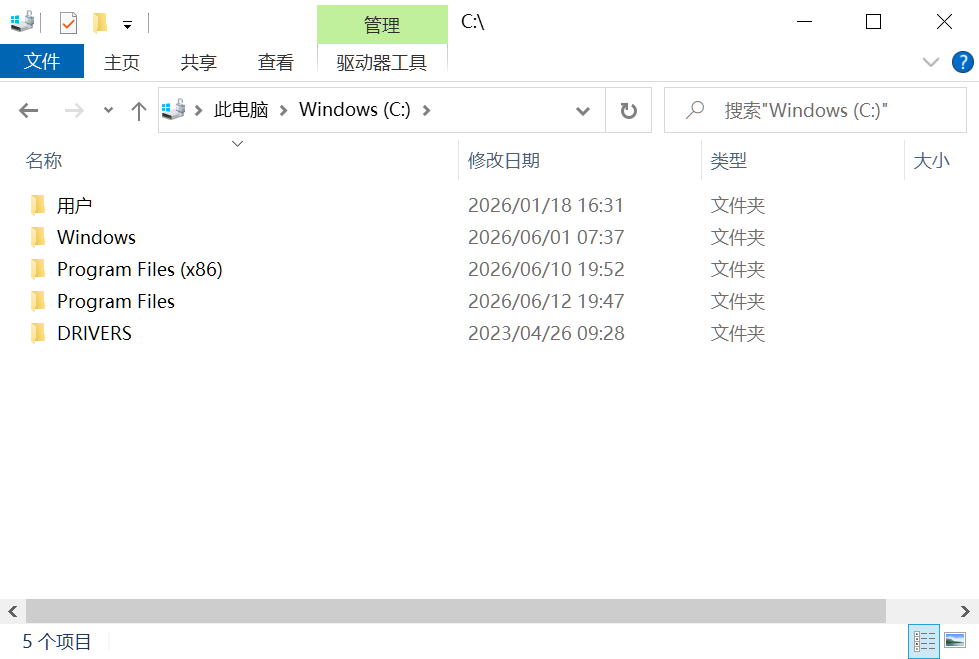979x659 pixels.
Task: Go forward with the right arrow
Action: pyautogui.click(x=74, y=111)
